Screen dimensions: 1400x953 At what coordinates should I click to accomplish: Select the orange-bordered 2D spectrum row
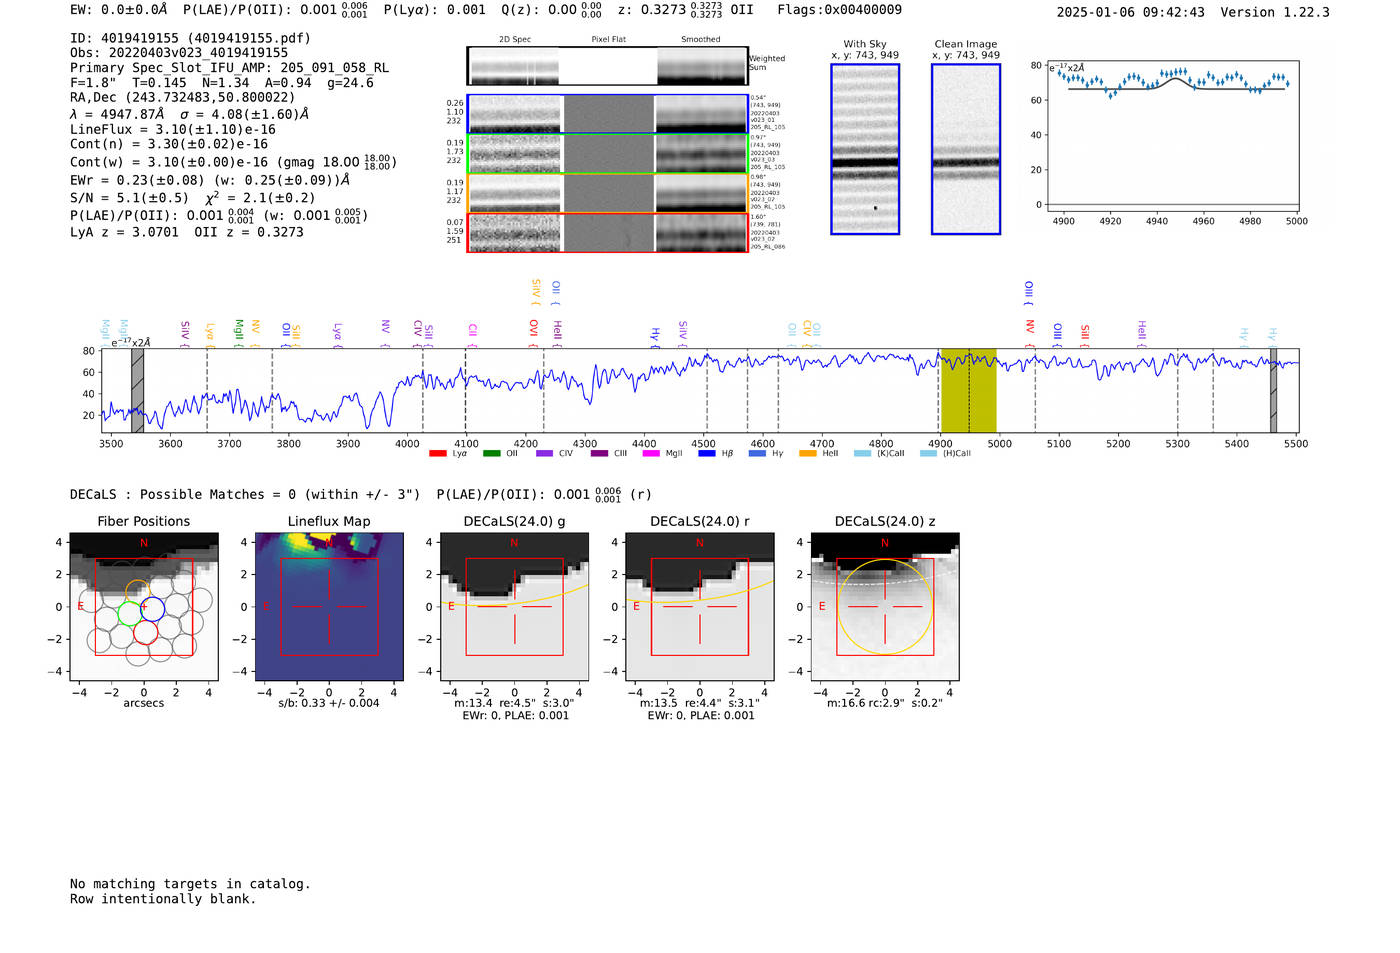coord(608,193)
